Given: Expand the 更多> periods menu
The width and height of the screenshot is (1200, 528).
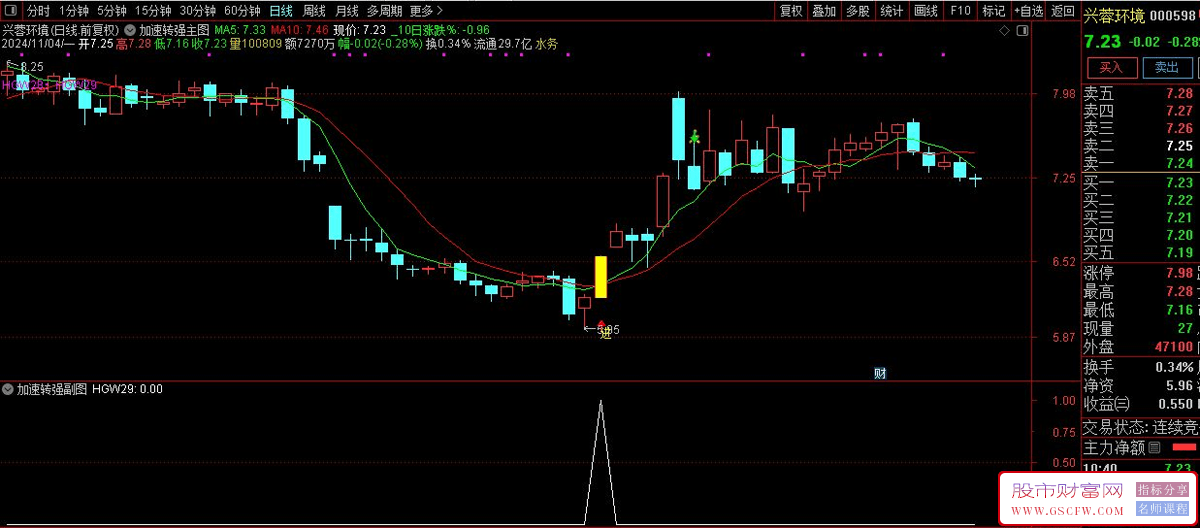Looking at the screenshot, I should [427, 11].
